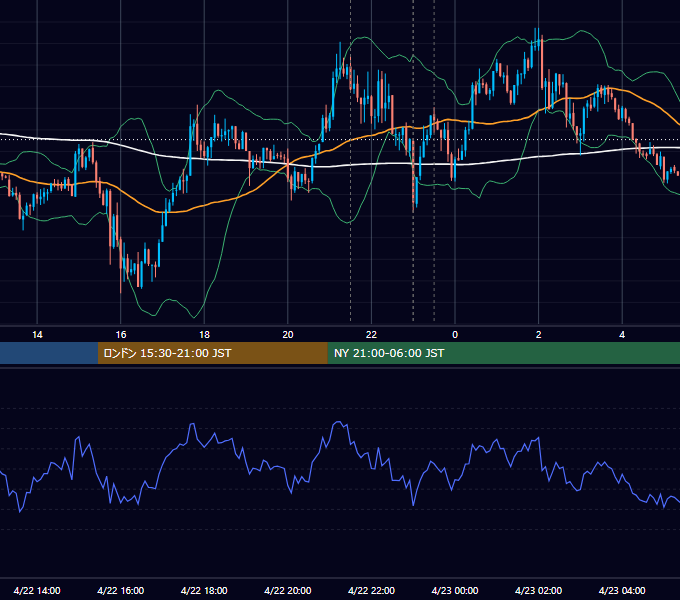The height and width of the screenshot is (600, 680).
Task: Click the 4/22 16:00 time label
Action: pos(121,590)
